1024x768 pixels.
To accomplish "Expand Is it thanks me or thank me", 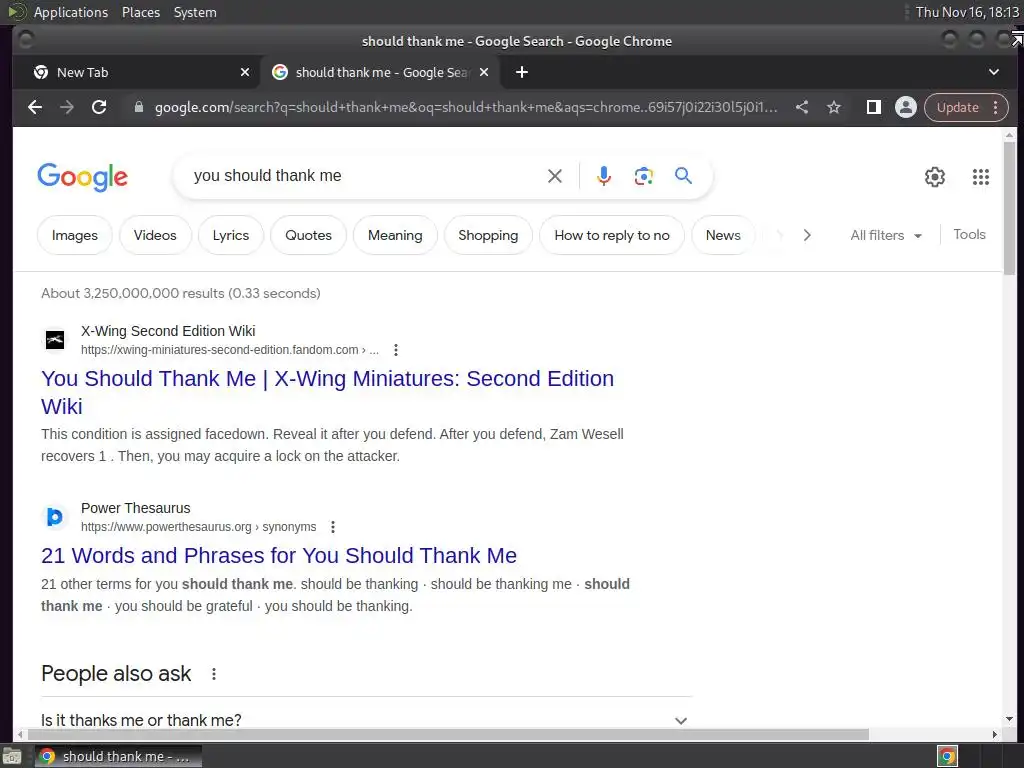I will (x=366, y=720).
